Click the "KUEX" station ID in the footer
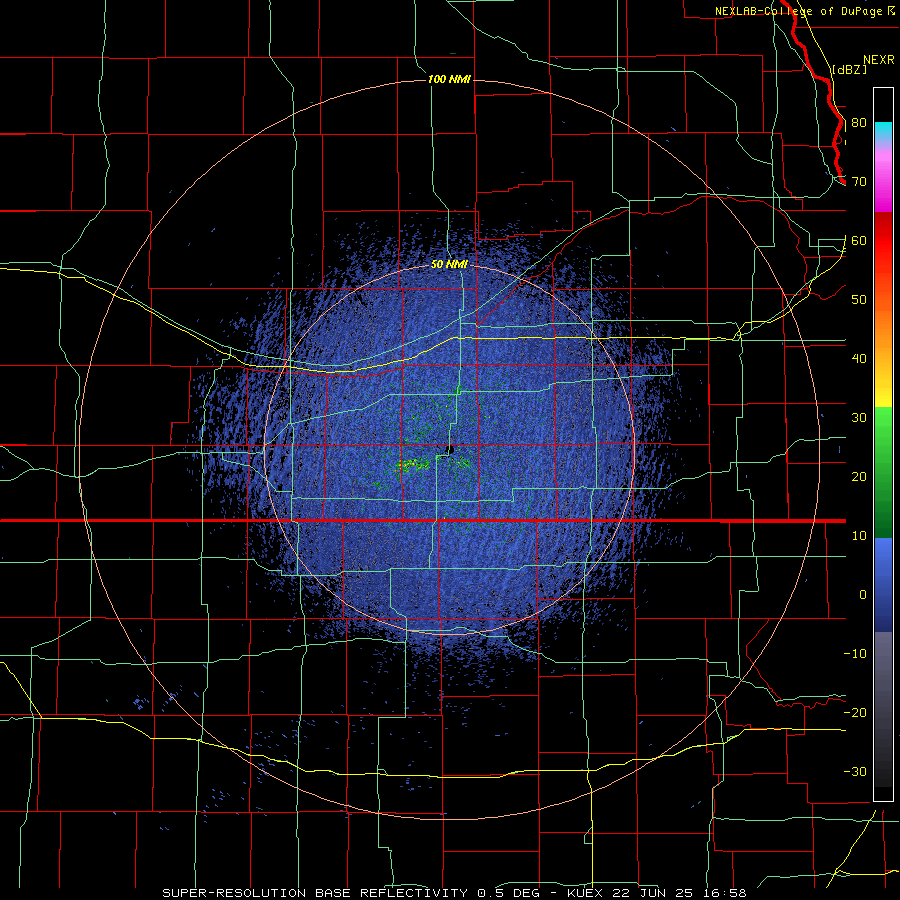900x900 pixels. click(x=583, y=893)
